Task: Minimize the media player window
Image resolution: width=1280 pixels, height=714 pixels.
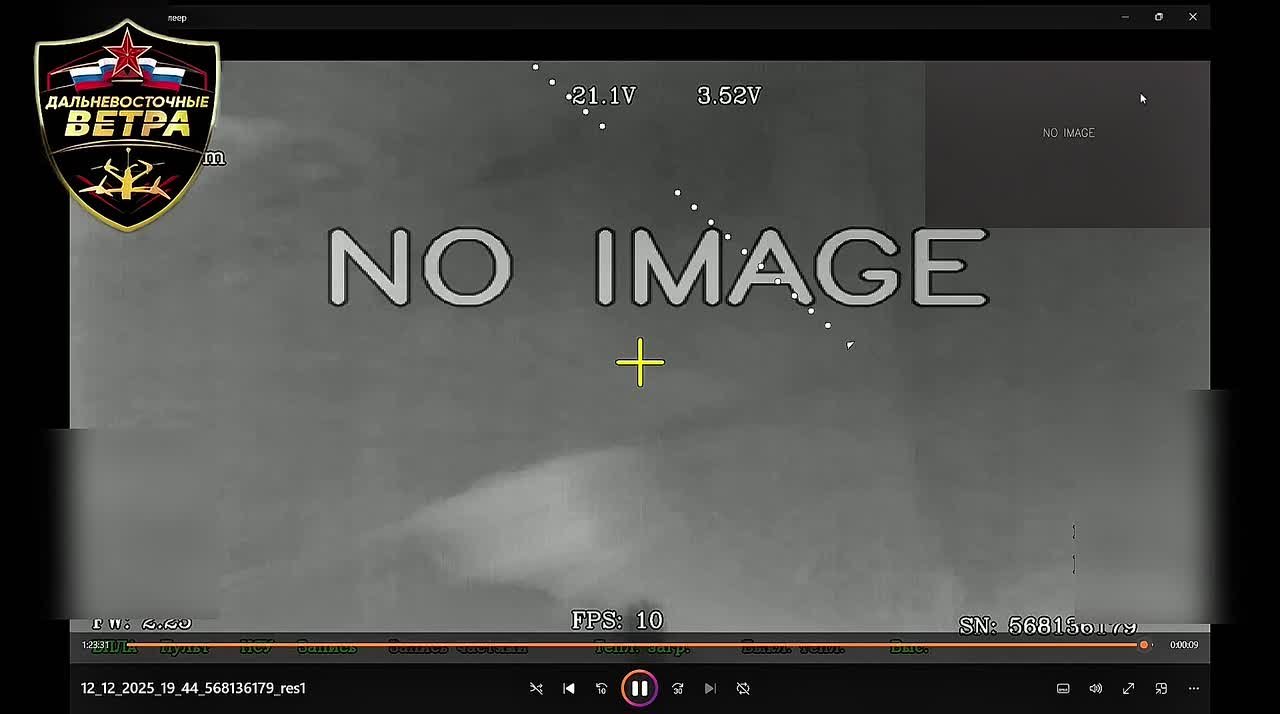Action: coord(1125,17)
